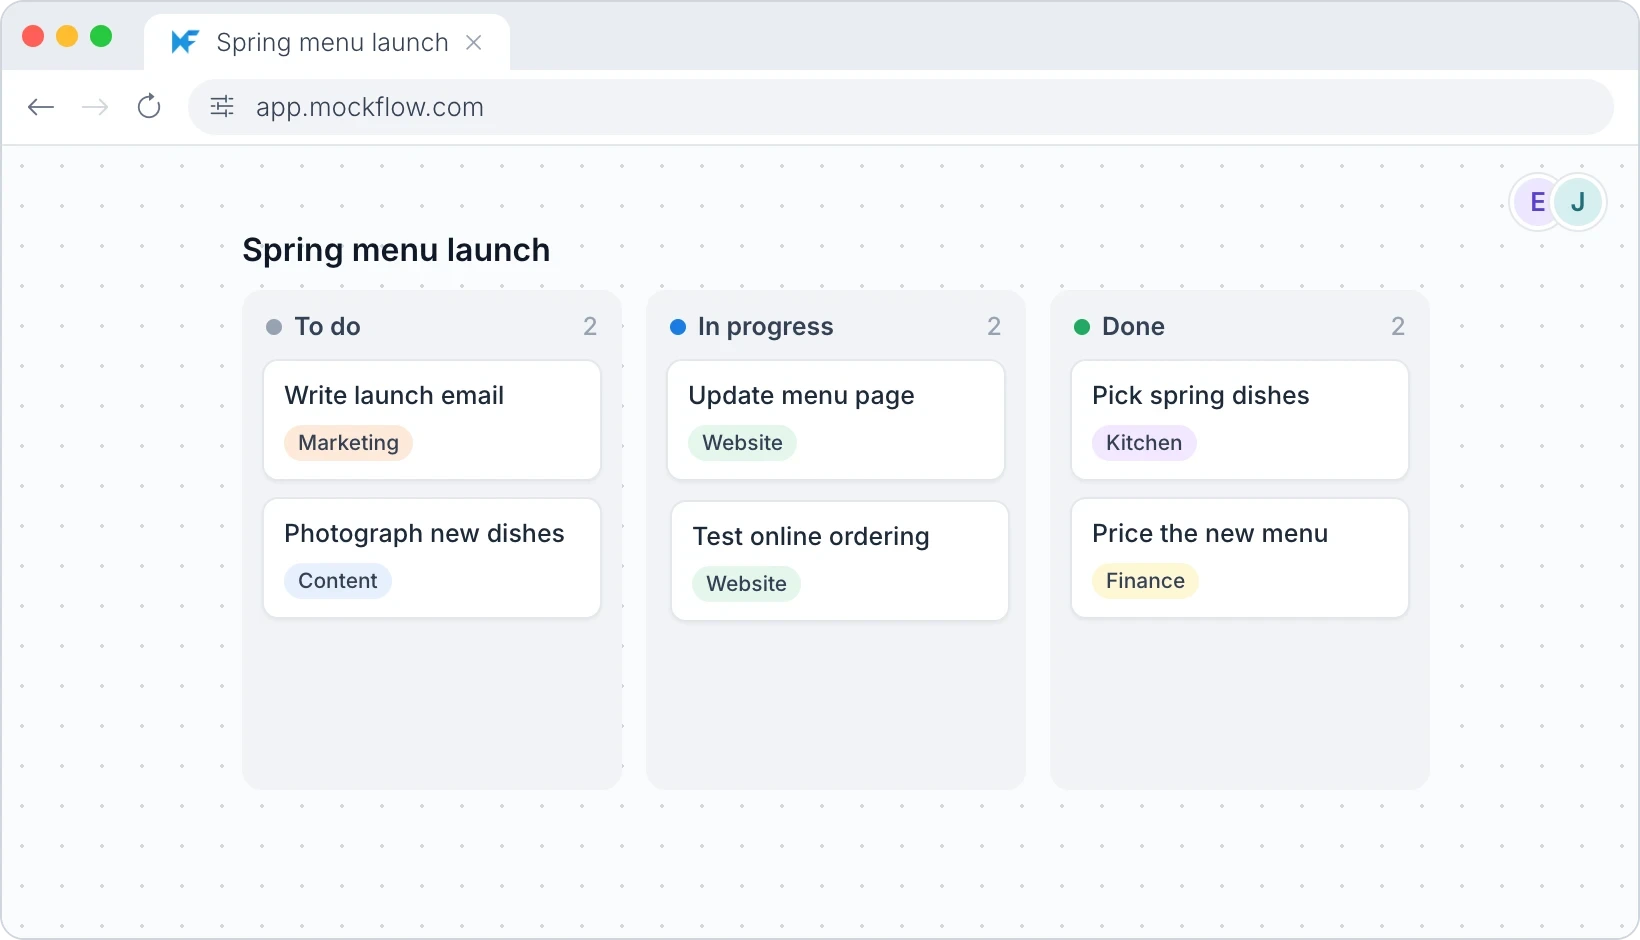Maximize window with the green button
Screen dimensions: 1640x940
[x=101, y=36]
